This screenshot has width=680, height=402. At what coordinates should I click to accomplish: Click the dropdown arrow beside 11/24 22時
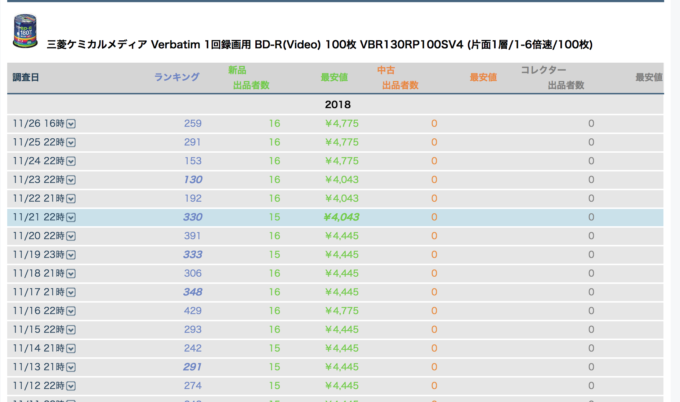point(71,161)
